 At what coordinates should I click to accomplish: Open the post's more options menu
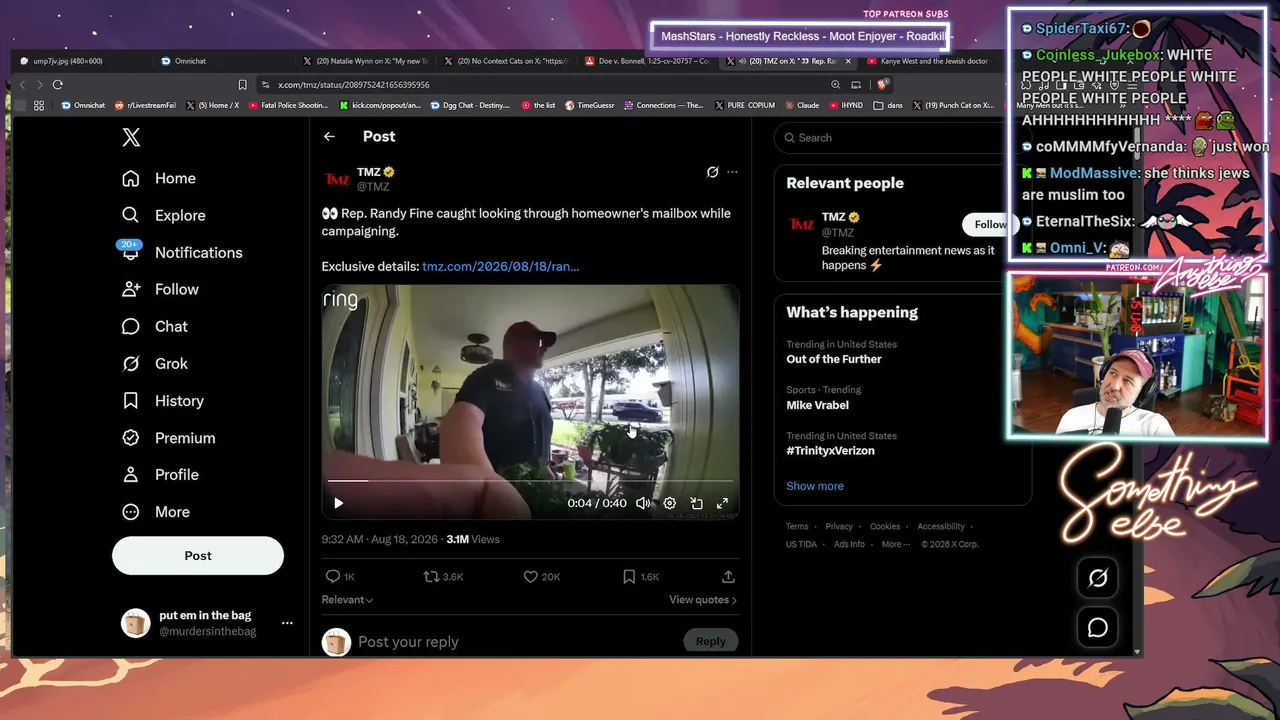pos(732,172)
